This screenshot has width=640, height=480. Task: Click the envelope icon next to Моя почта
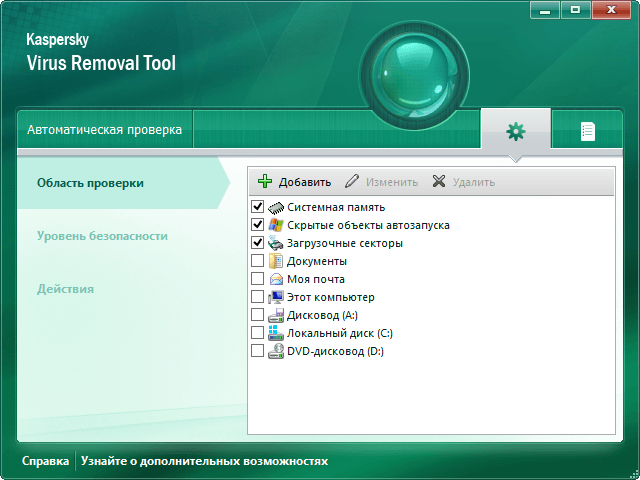(276, 279)
